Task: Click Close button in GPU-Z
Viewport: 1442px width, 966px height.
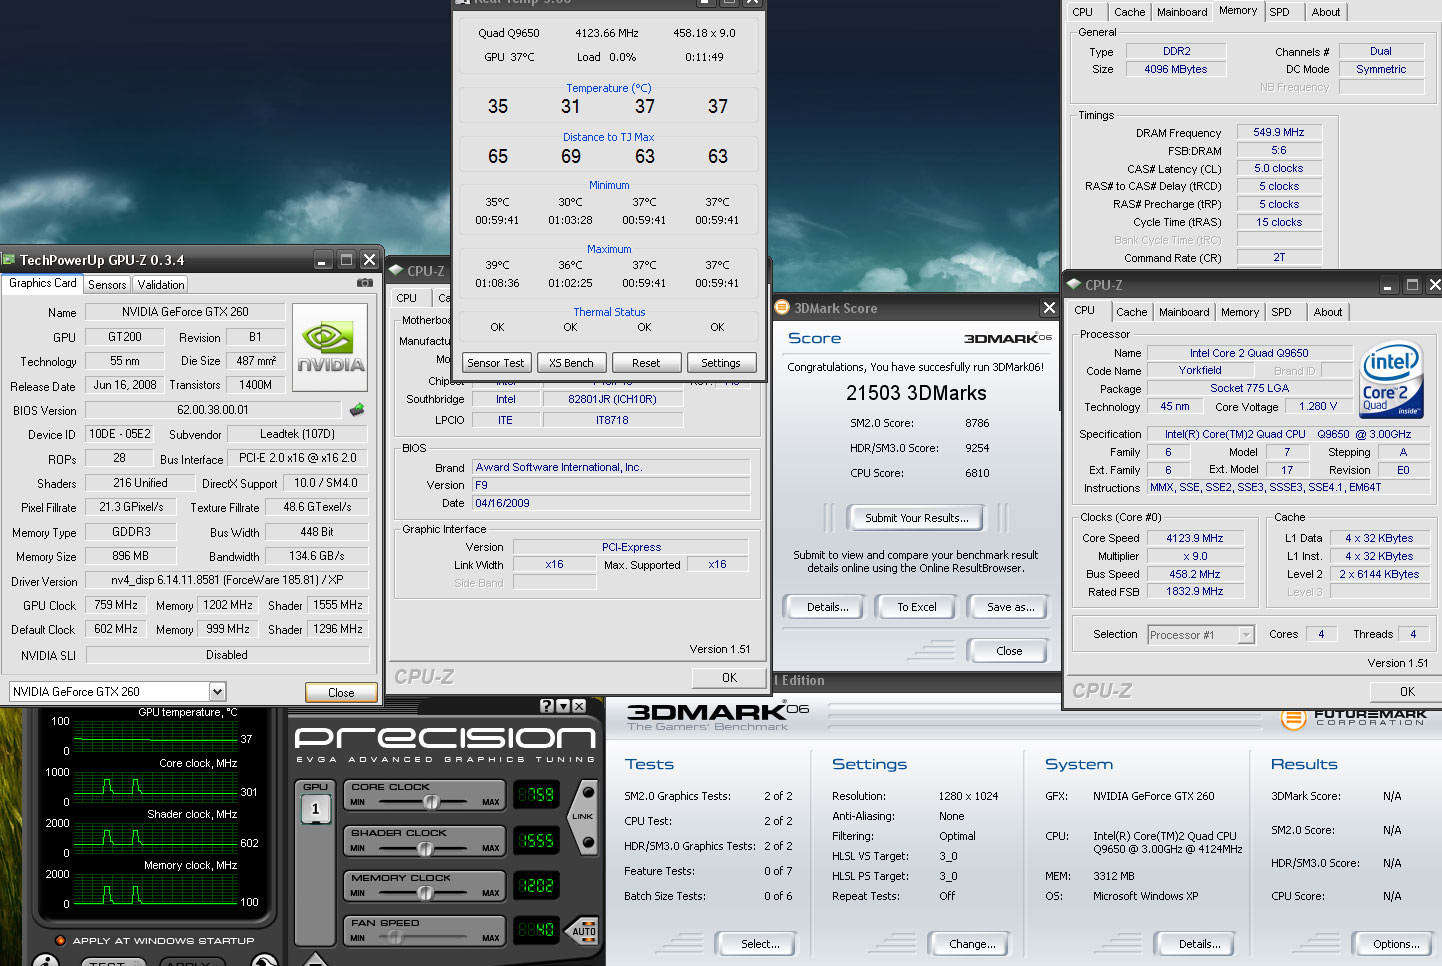Action: point(341,692)
